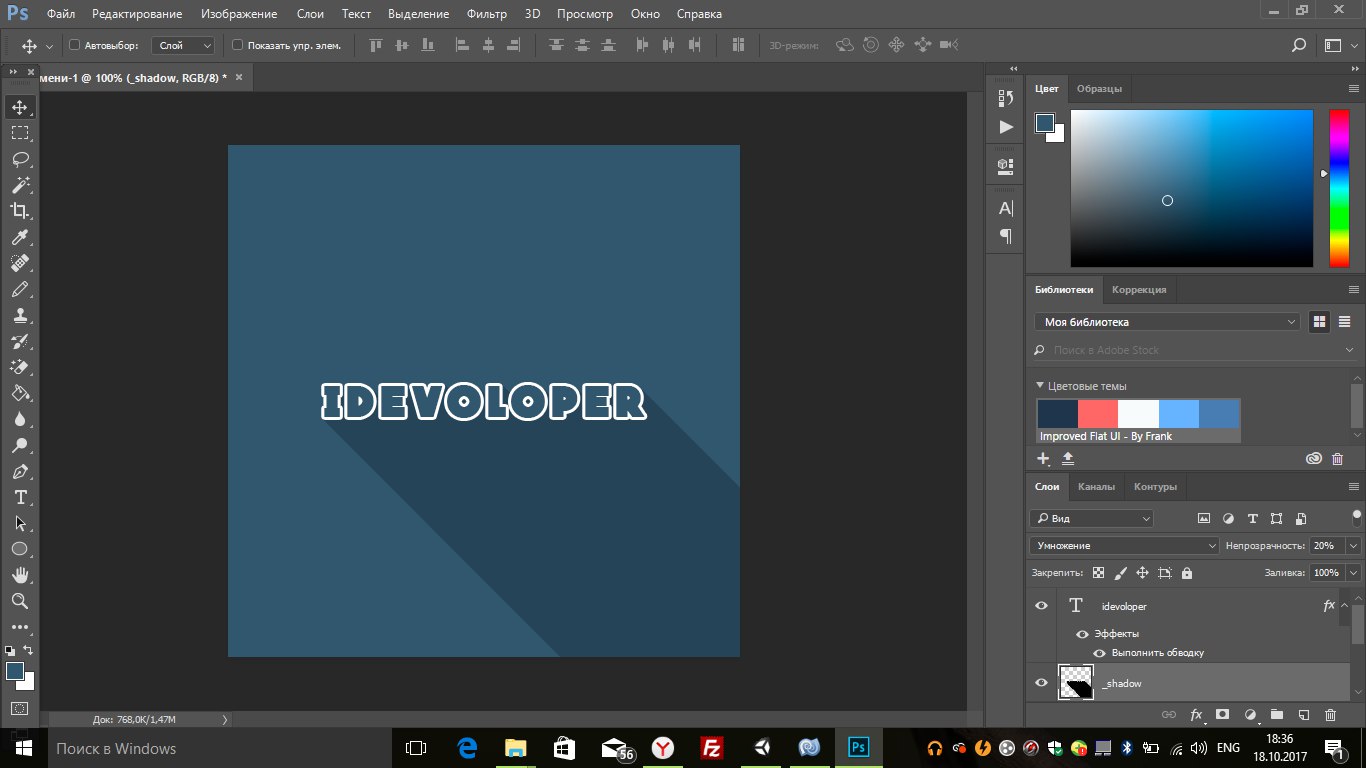This screenshot has height=768, width=1366.
Task: Open the Фильтр menu
Action: pyautogui.click(x=487, y=14)
